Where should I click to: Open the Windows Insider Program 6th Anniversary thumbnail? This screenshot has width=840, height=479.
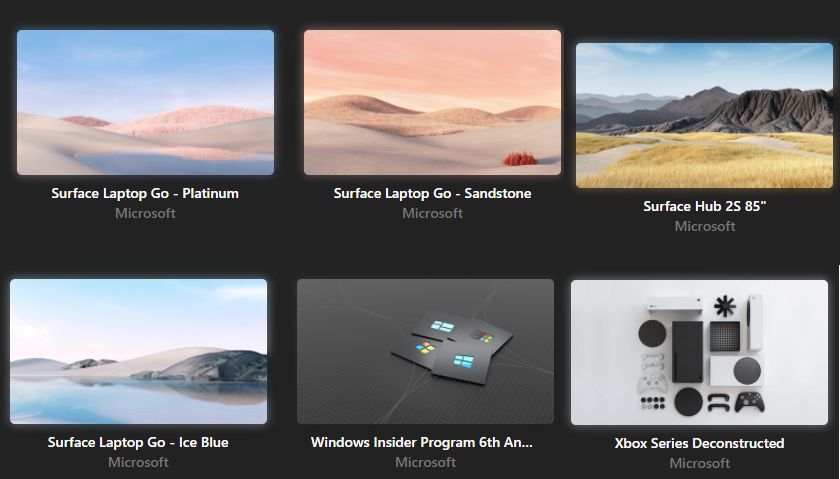(x=425, y=351)
